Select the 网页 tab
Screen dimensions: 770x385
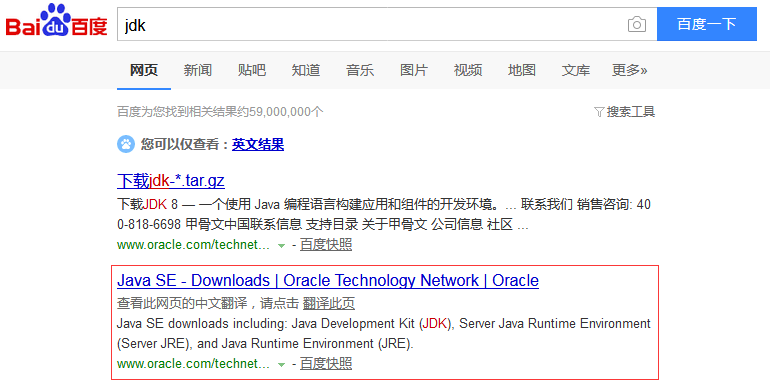point(144,70)
